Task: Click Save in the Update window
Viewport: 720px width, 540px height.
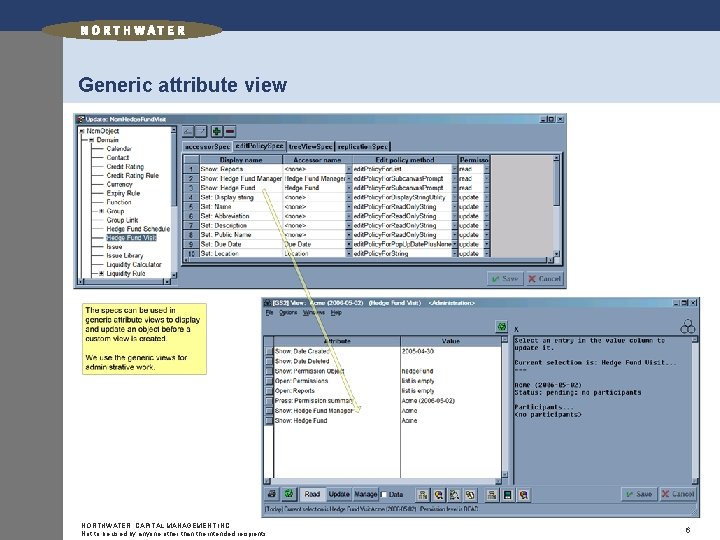Action: coord(505,278)
